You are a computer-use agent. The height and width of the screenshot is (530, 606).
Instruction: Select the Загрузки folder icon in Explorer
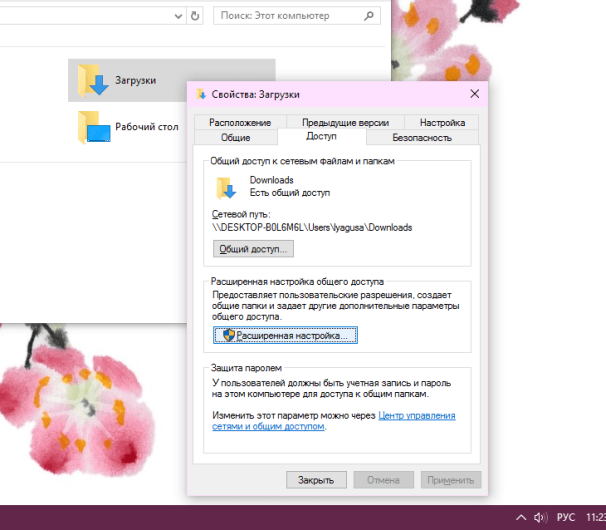tap(93, 80)
